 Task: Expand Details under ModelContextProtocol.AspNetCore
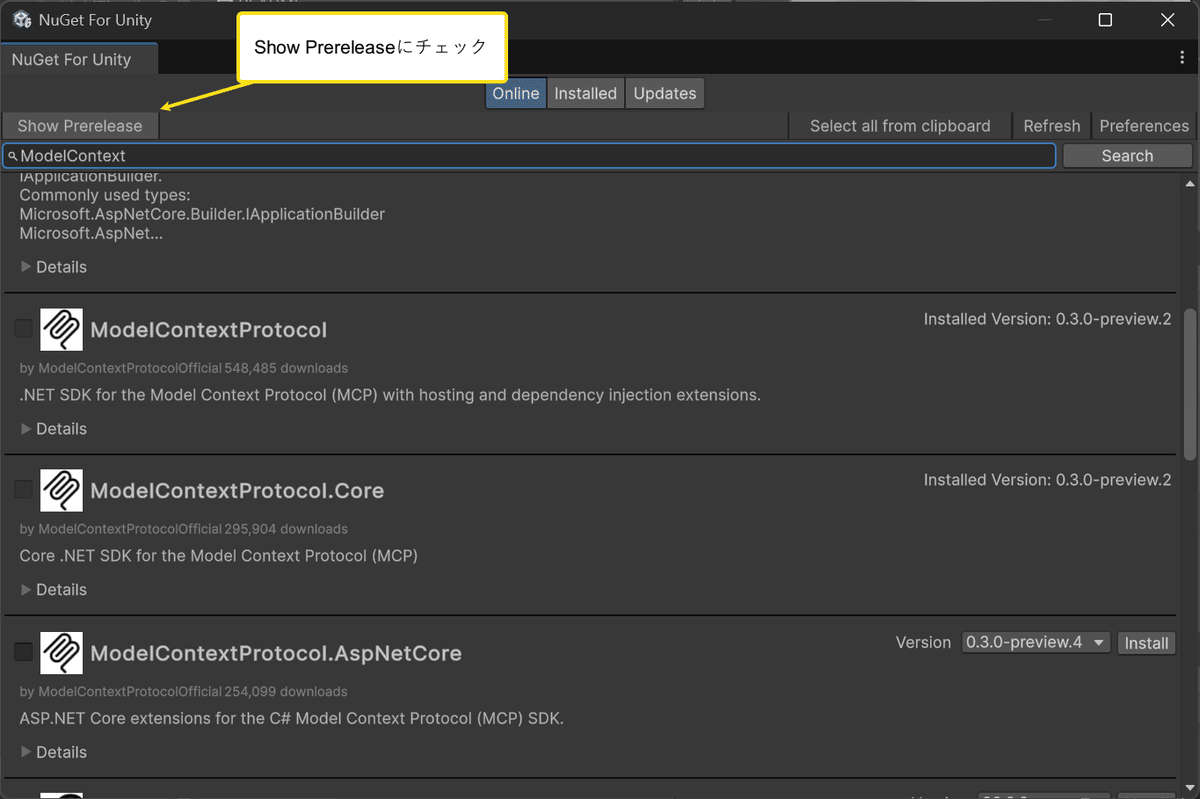(x=54, y=752)
